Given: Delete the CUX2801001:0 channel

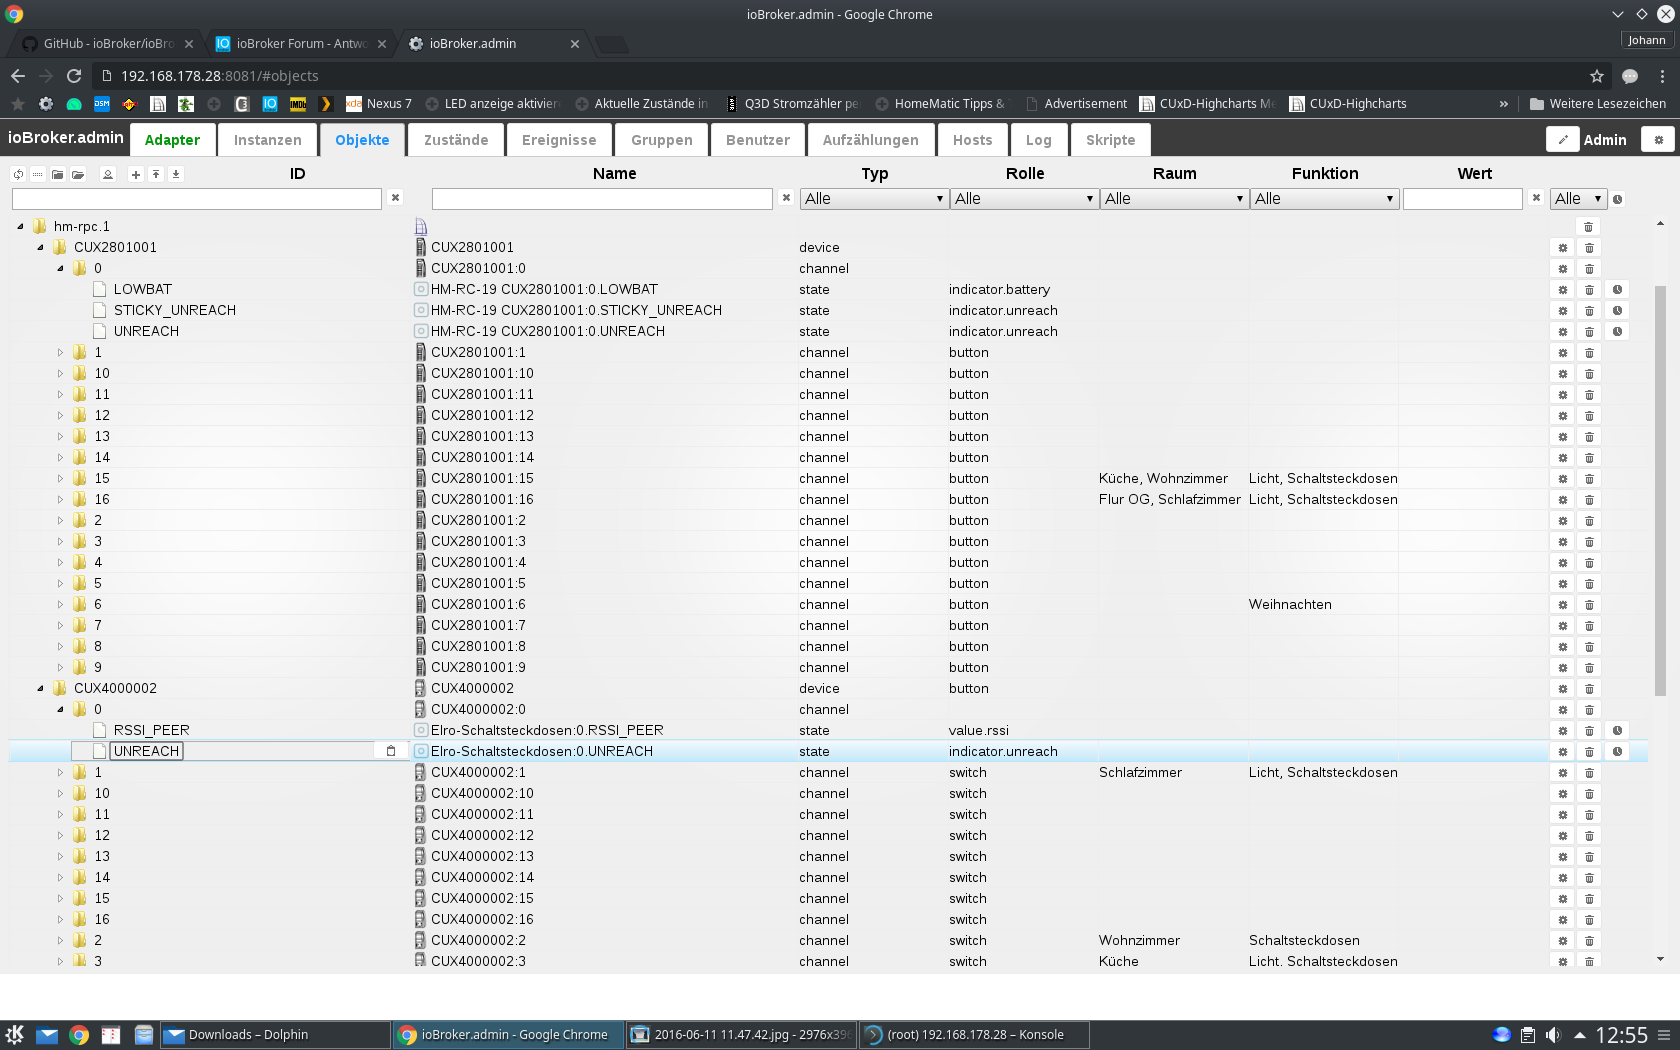Looking at the screenshot, I should click(1589, 269).
